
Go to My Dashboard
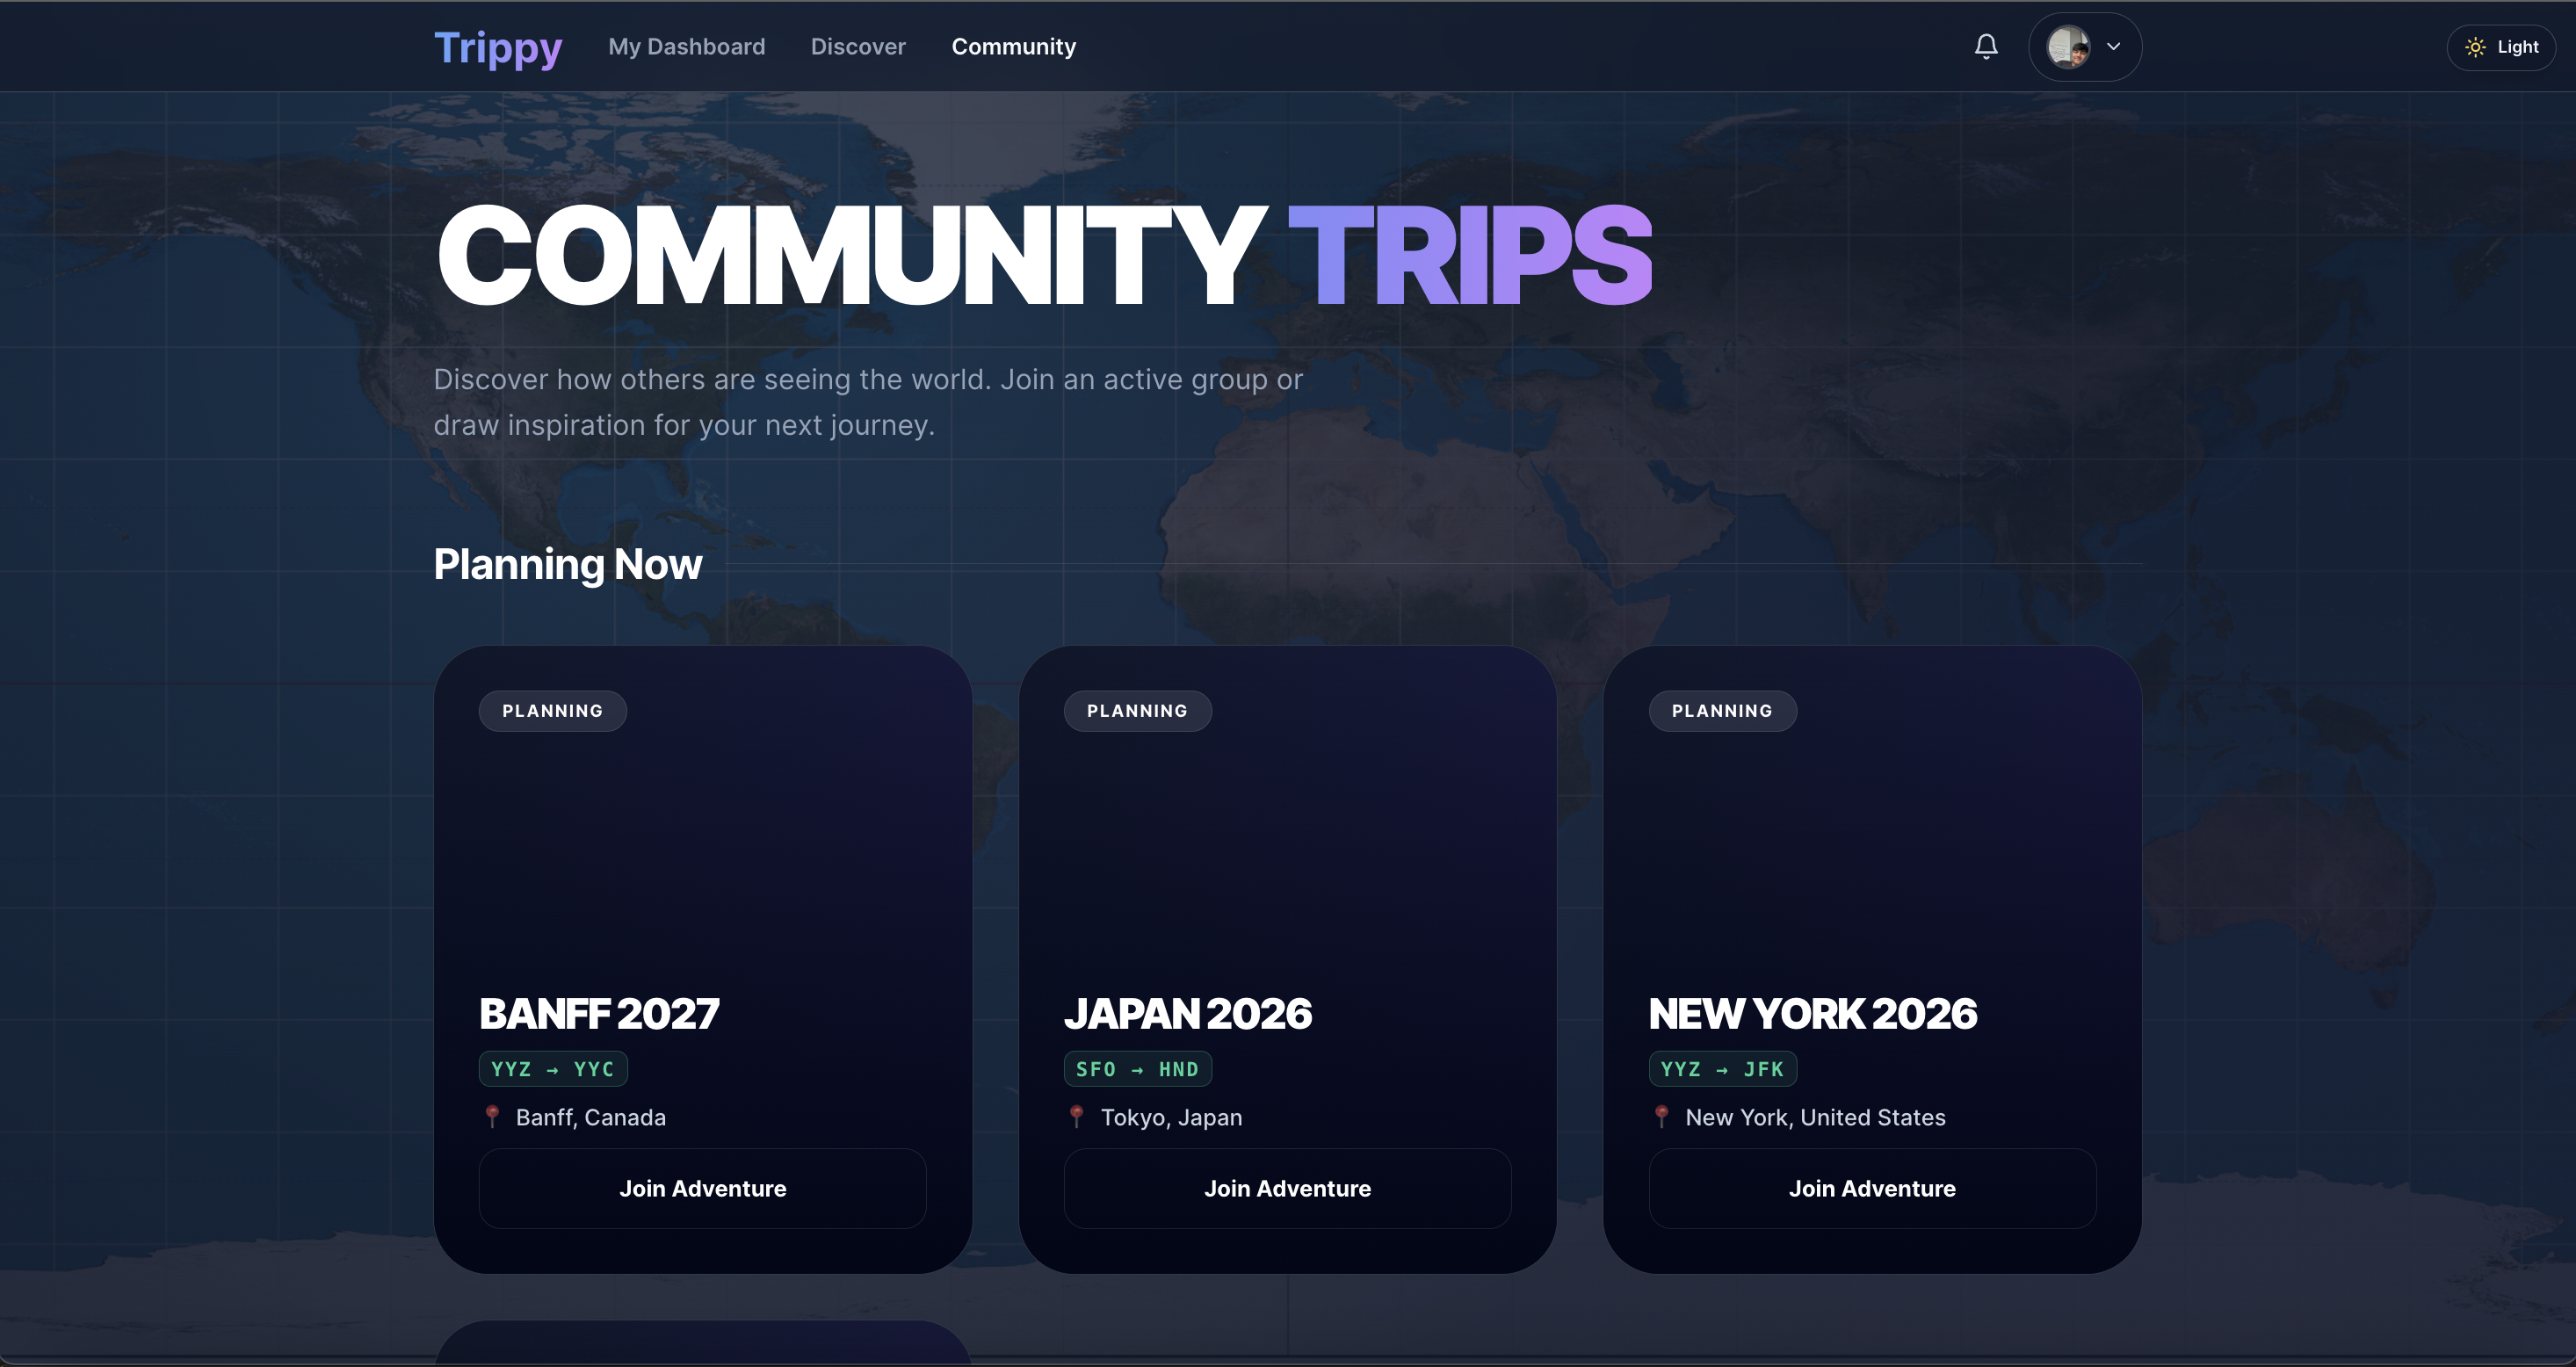pos(686,47)
